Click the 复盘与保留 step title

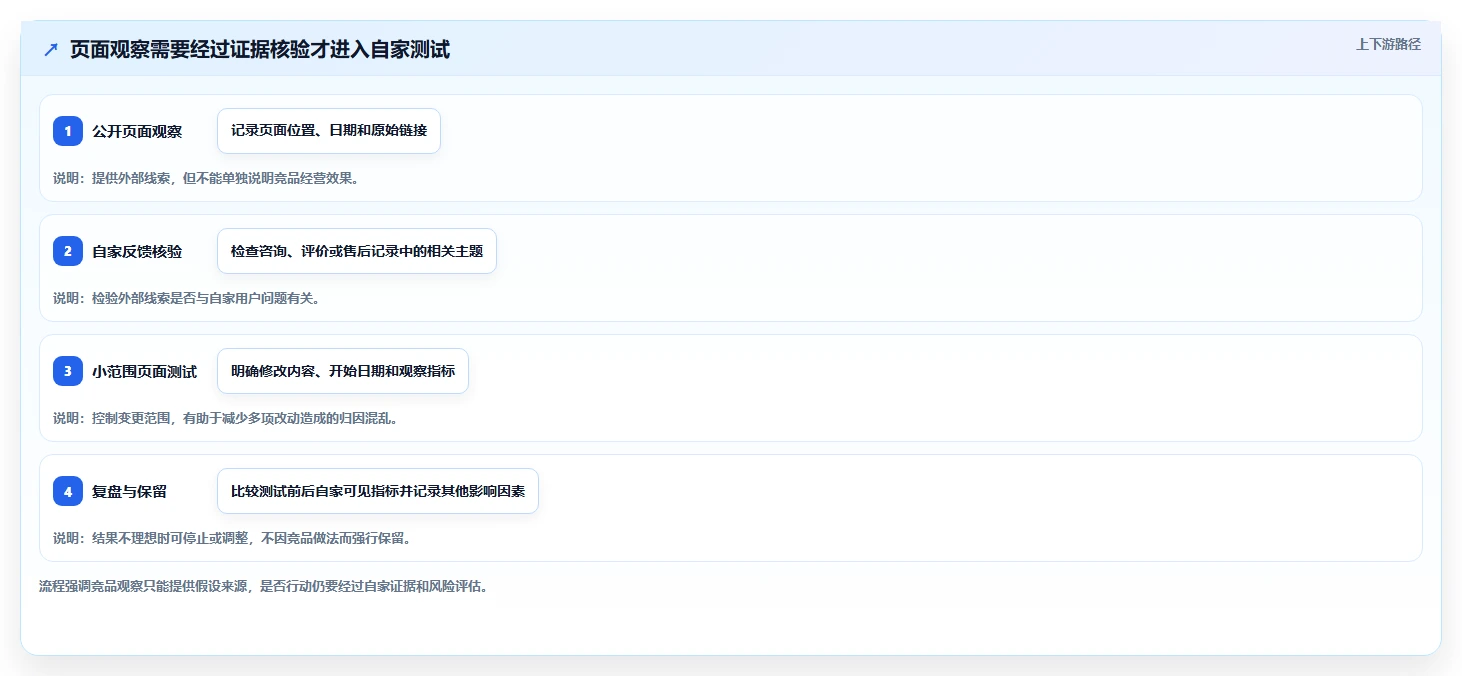(130, 491)
